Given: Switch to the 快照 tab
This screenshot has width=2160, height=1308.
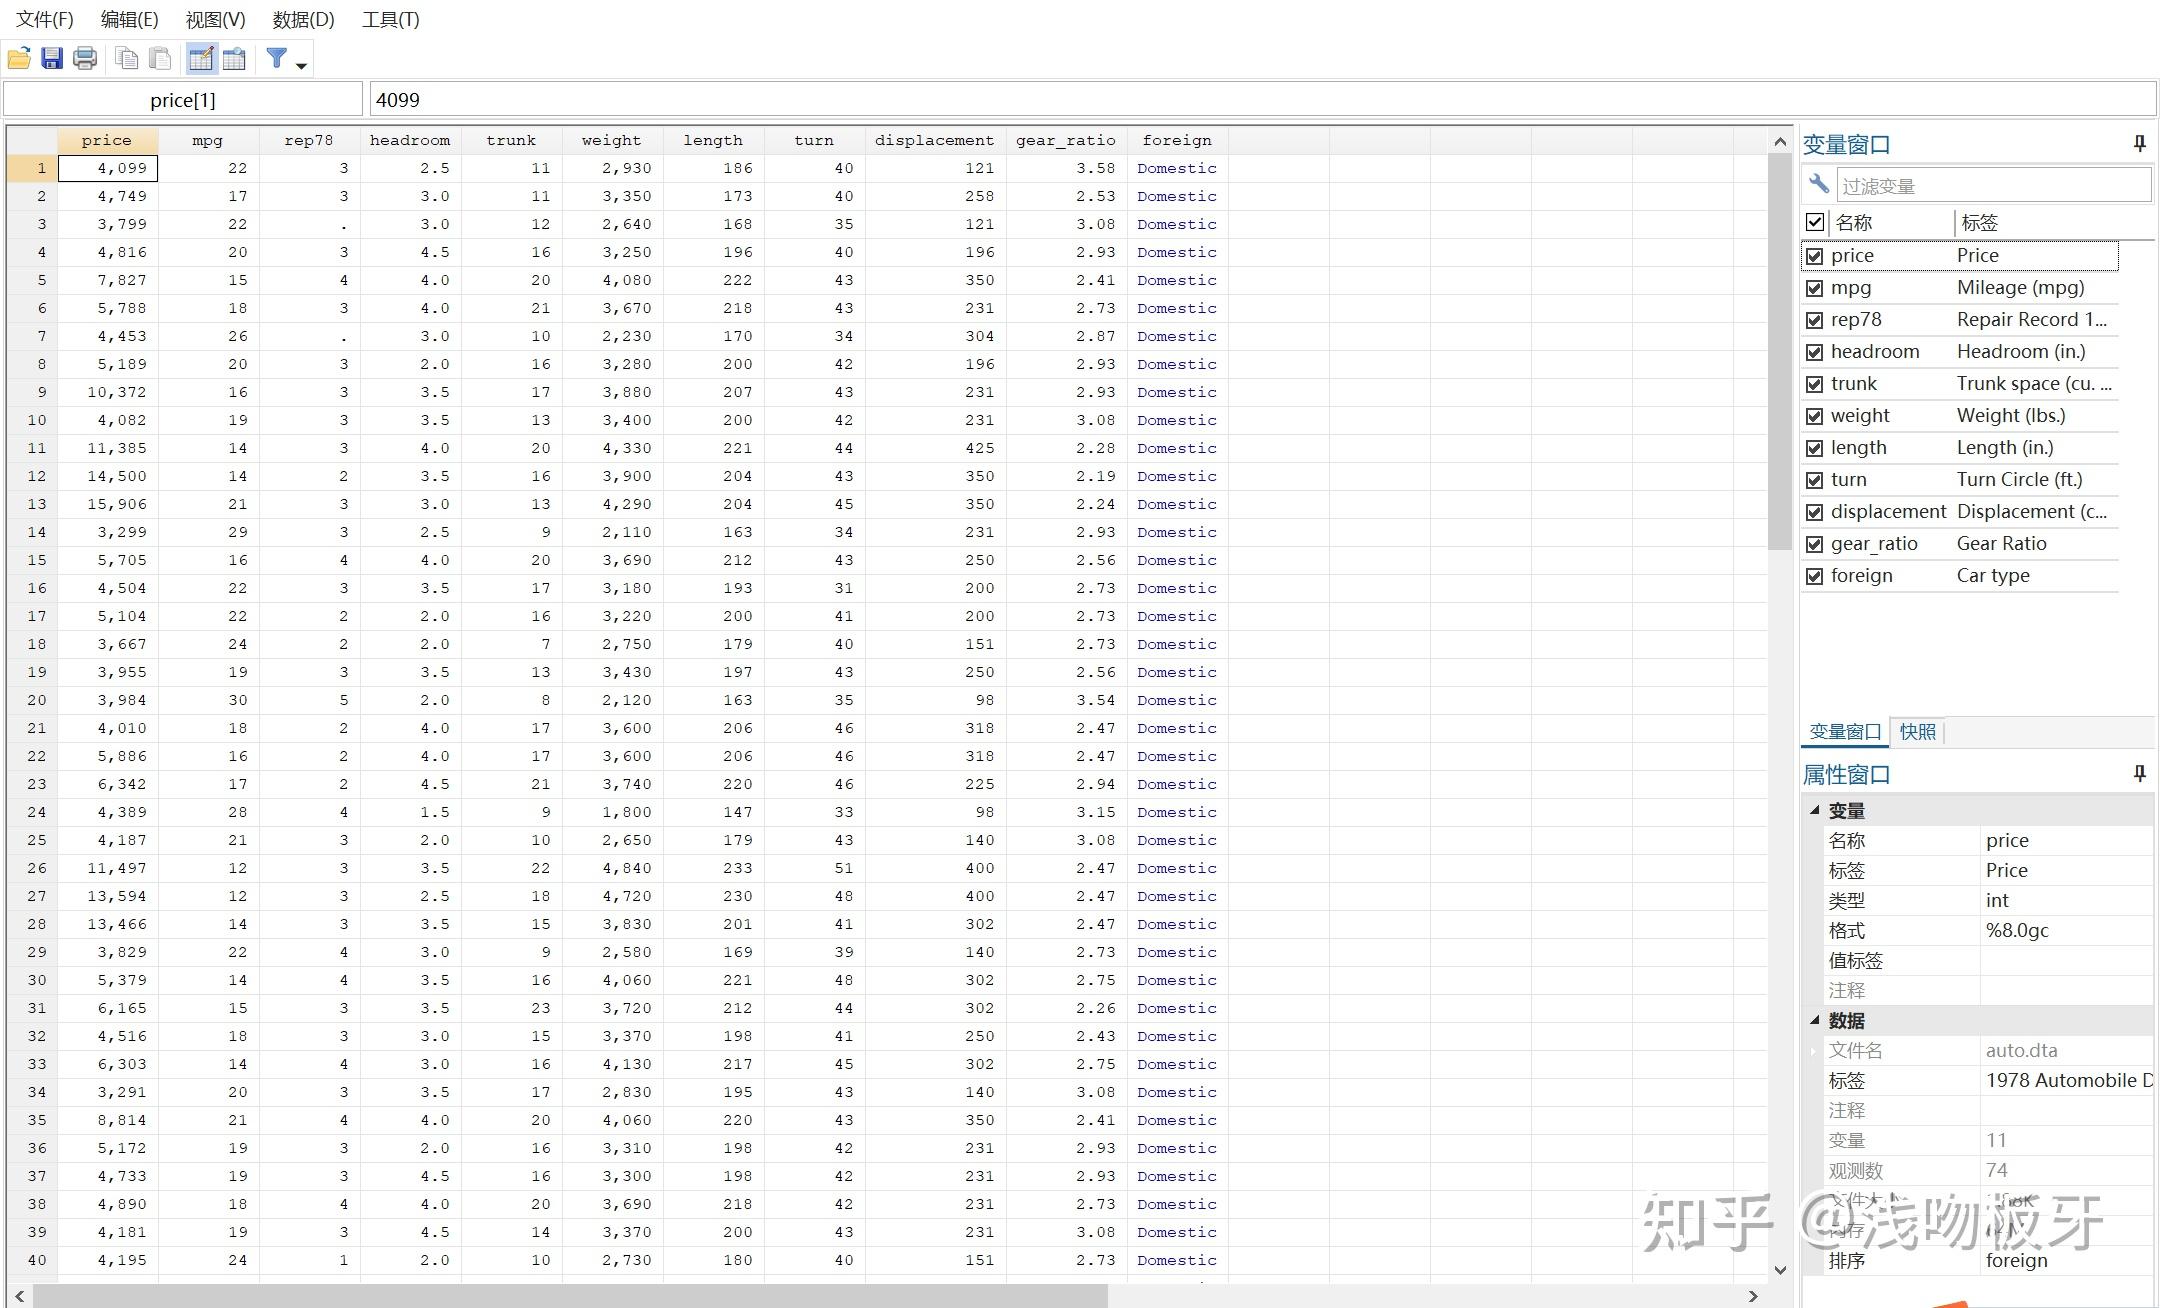Looking at the screenshot, I should (1917, 731).
